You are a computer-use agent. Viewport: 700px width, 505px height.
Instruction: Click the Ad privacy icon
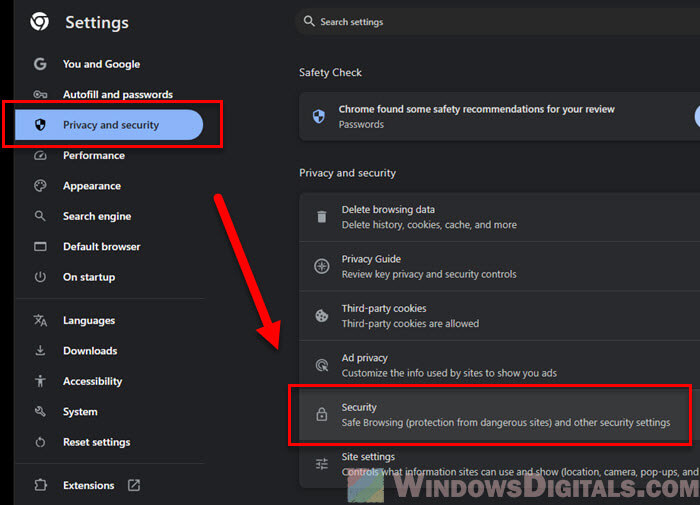321,365
